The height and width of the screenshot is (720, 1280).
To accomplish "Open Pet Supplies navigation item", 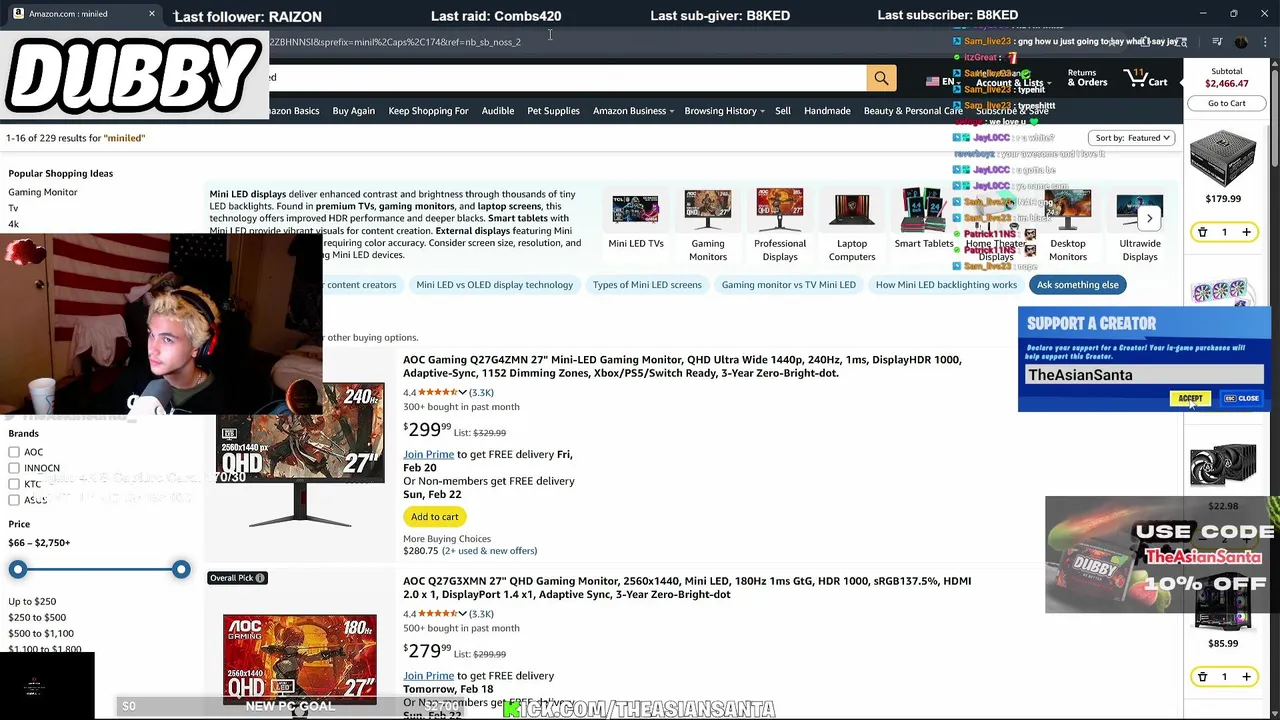I will (x=553, y=111).
